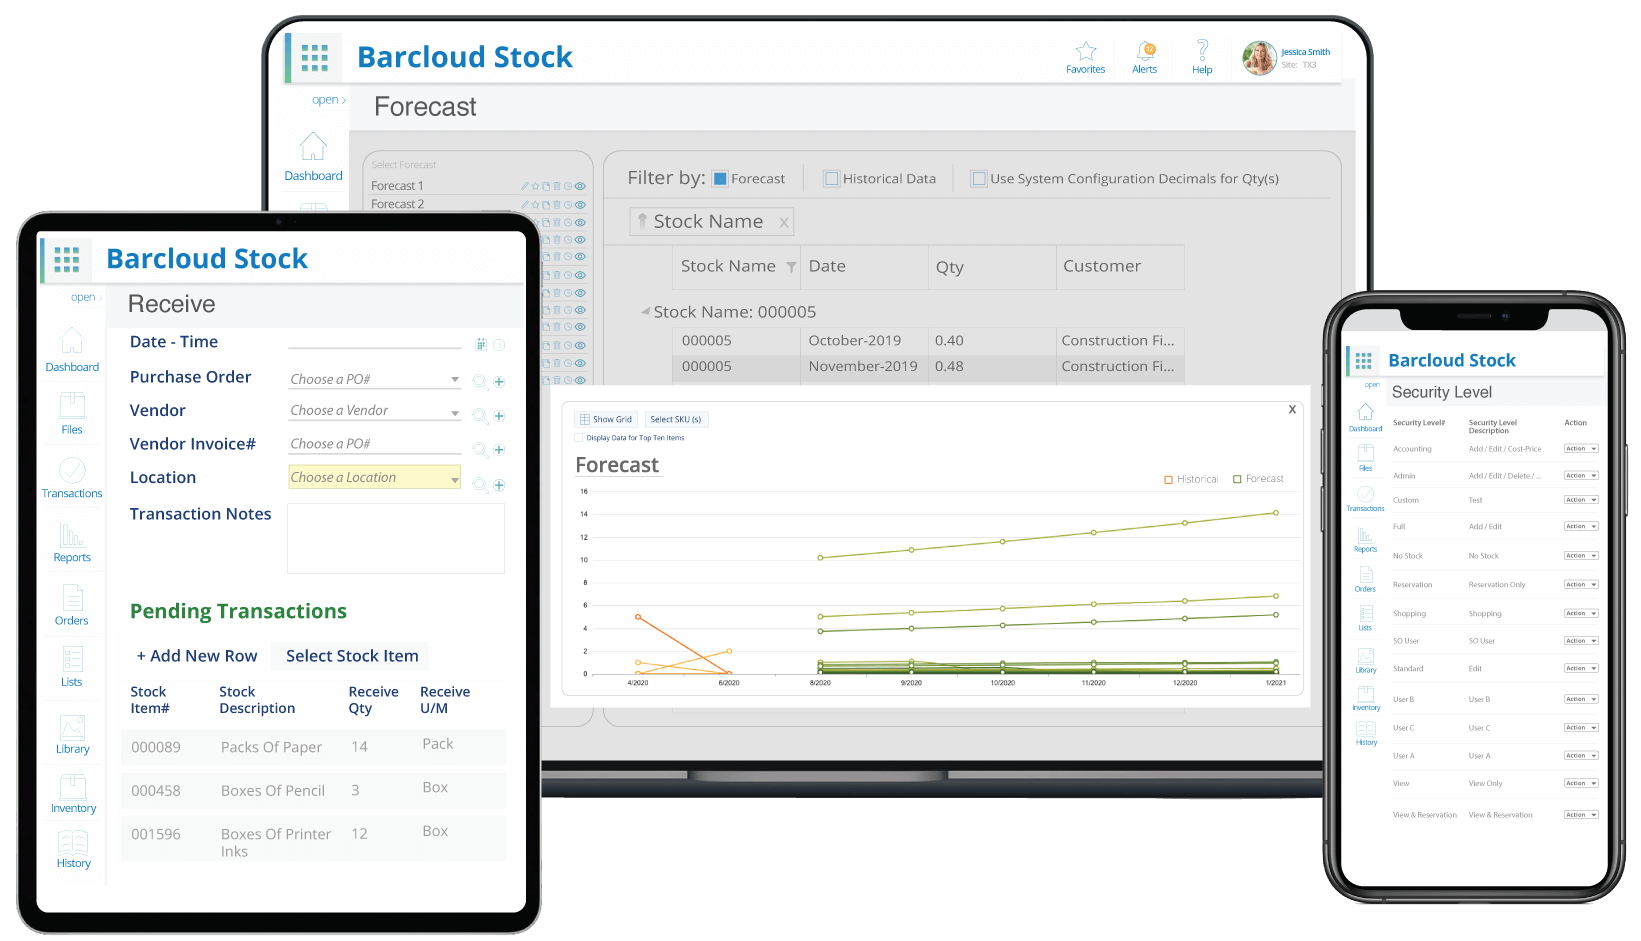Edit Forecast 1 with pencil icon
Screen dimensions: 1641x941
(525, 186)
